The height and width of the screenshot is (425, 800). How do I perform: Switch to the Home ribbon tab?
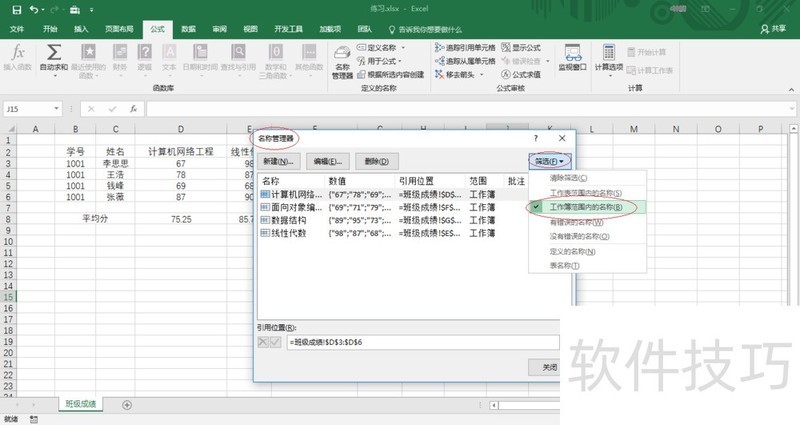[x=50, y=29]
